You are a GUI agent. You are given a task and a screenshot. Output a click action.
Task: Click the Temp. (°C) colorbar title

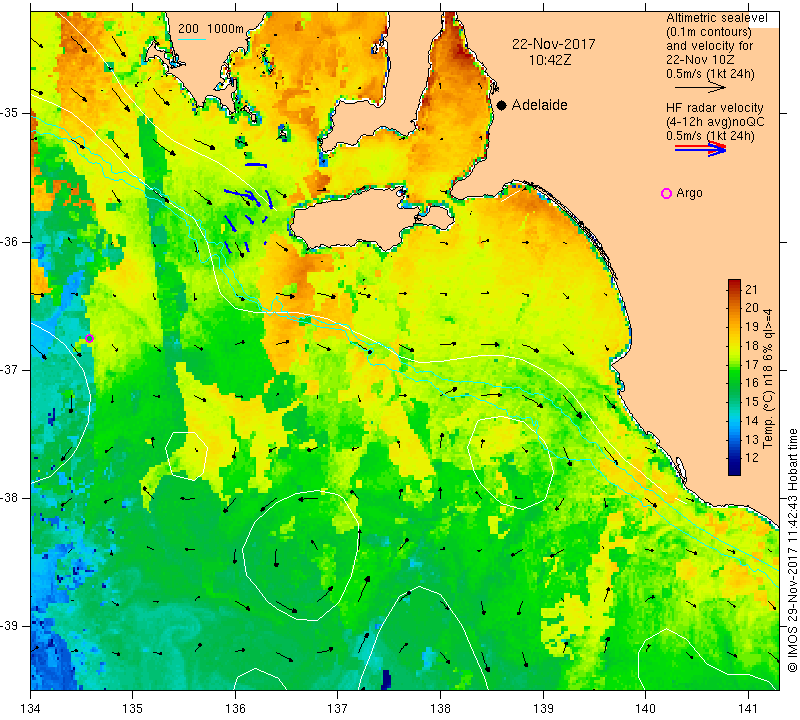[767, 378]
